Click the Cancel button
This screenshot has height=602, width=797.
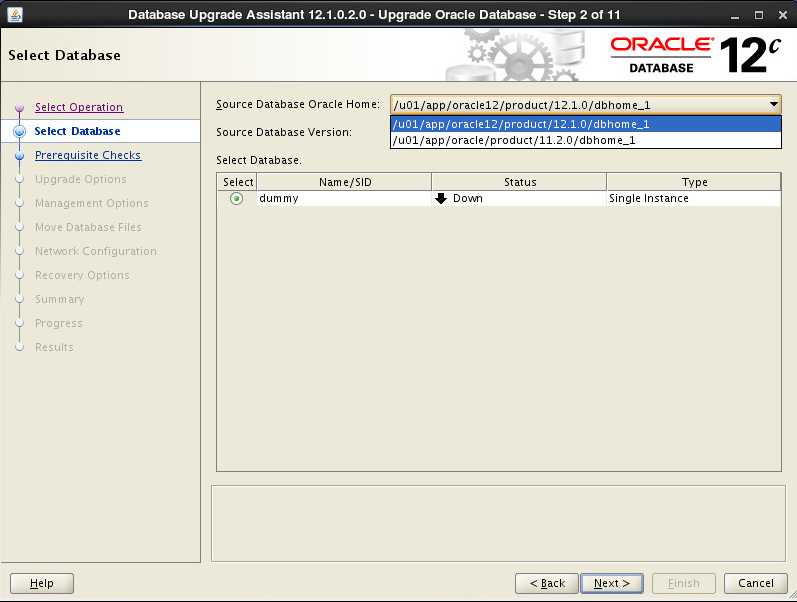pos(755,583)
